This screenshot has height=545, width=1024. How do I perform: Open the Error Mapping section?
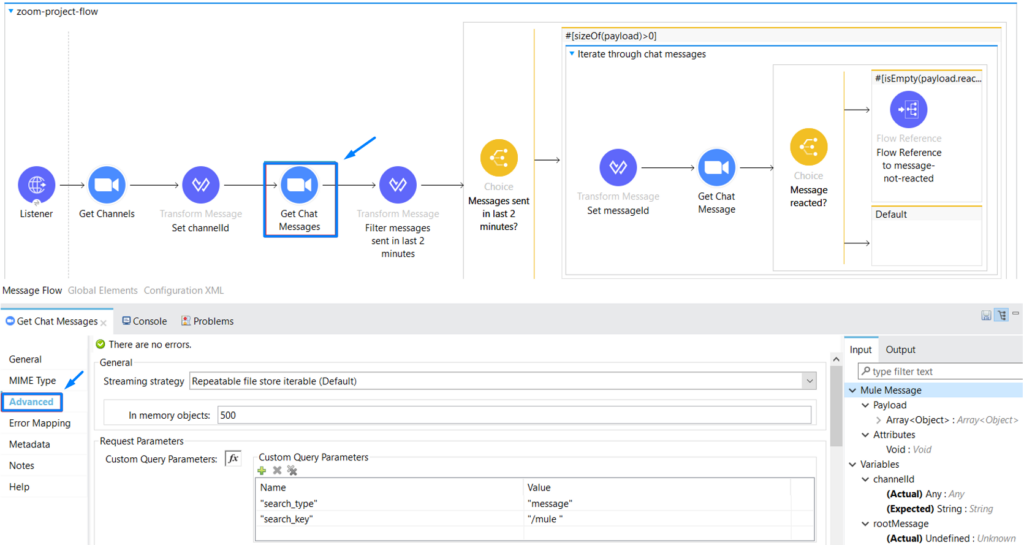[39, 423]
